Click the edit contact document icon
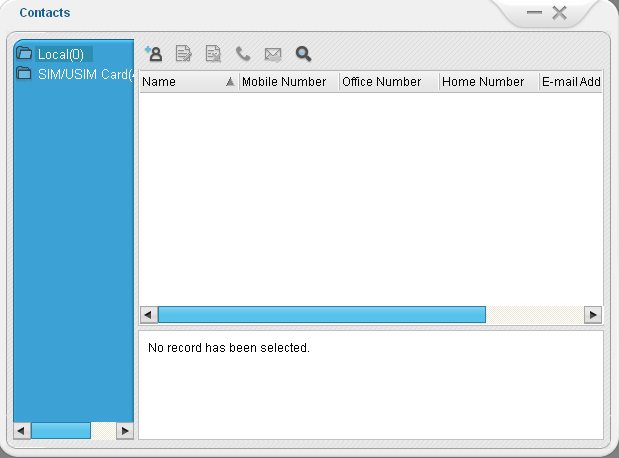The height and width of the screenshot is (458, 619). tap(183, 54)
